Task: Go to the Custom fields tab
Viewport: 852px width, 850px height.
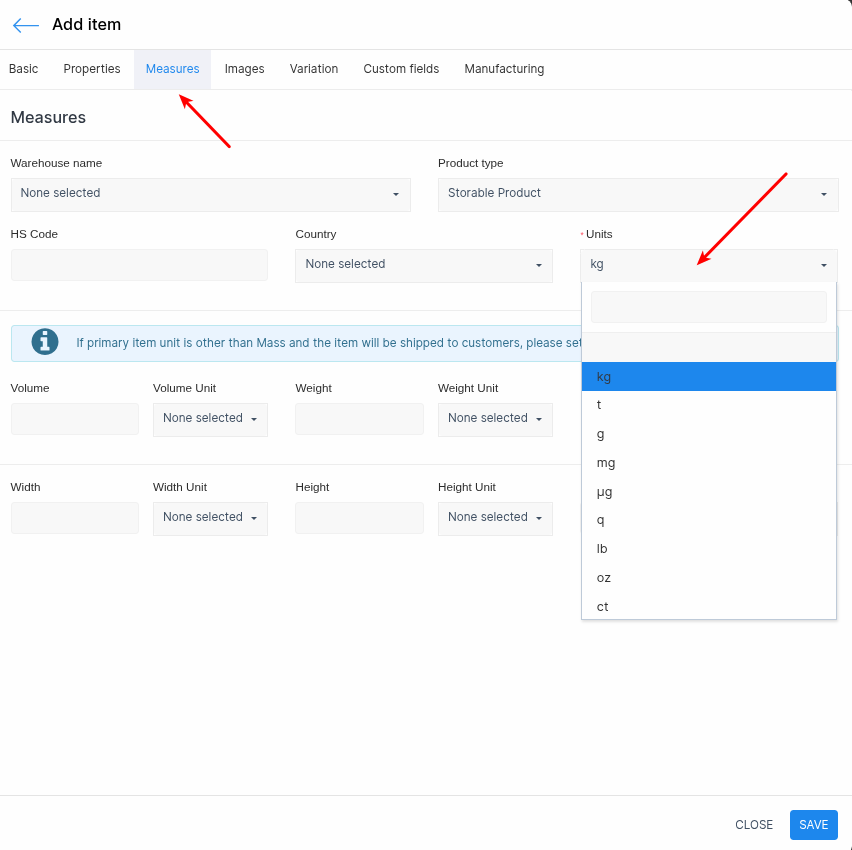Action: tap(401, 69)
